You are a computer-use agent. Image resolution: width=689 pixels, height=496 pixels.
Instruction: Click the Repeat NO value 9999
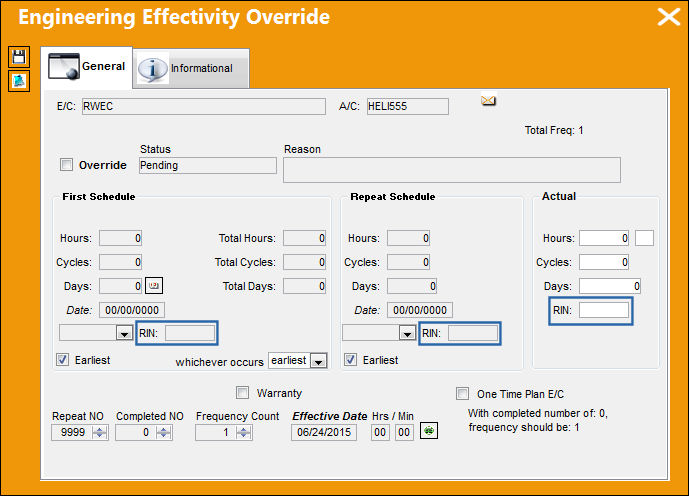click(72, 432)
